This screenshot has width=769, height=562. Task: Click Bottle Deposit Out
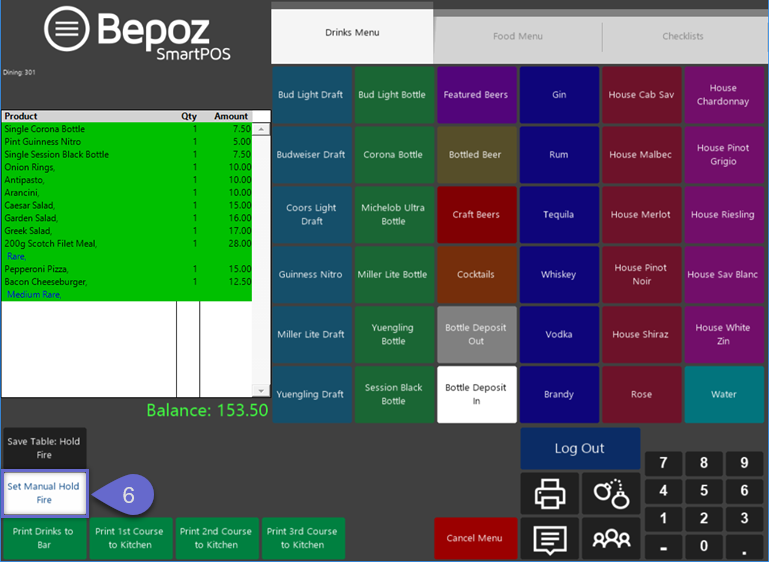477,334
